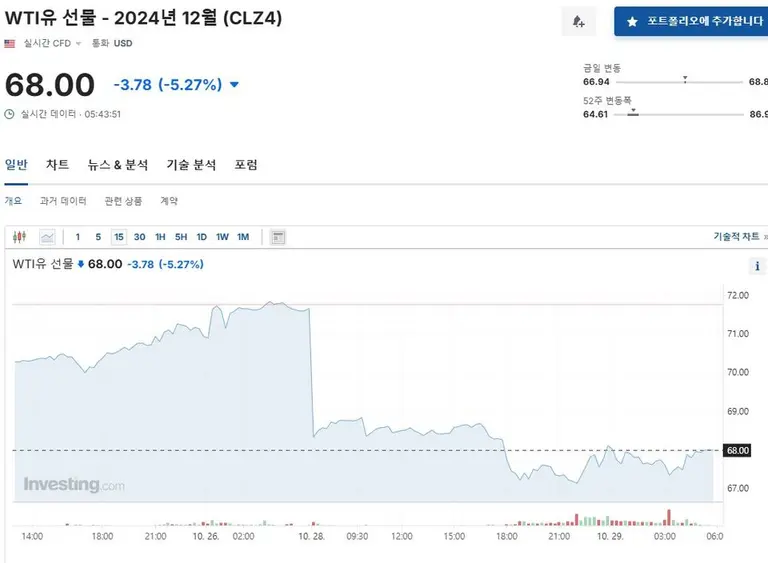Screen dimensions: 768x563
Task: Click the news overlay icon in chart toolbar
Action: pos(278,237)
